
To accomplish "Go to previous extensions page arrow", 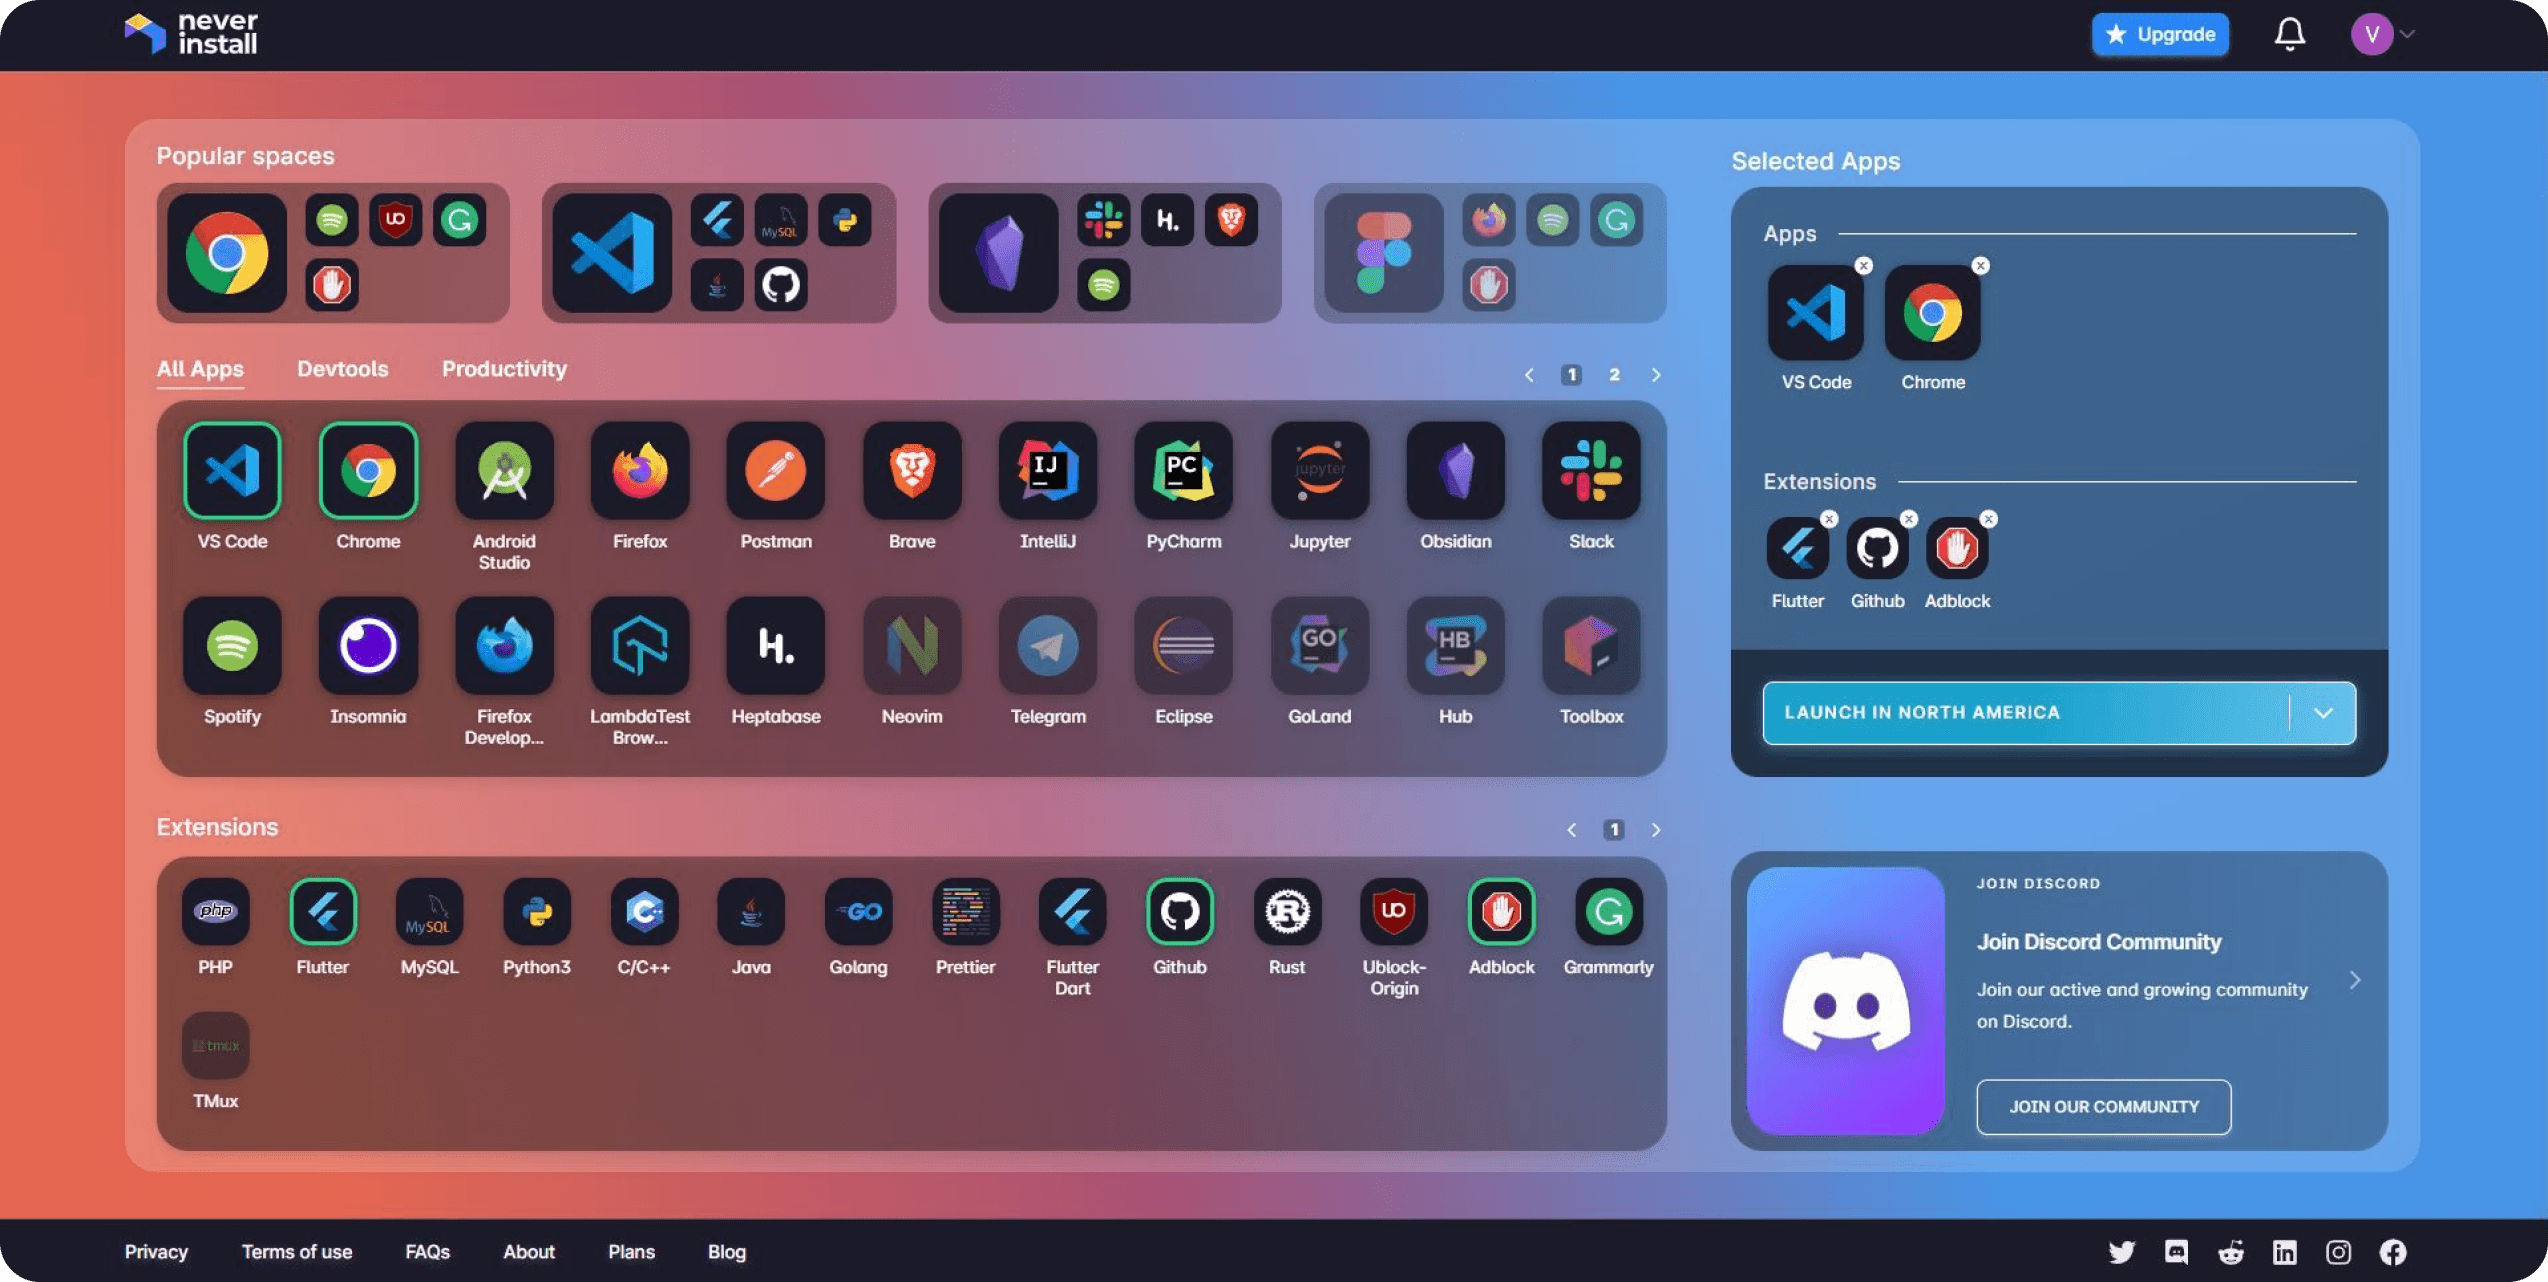I will click(x=1572, y=830).
